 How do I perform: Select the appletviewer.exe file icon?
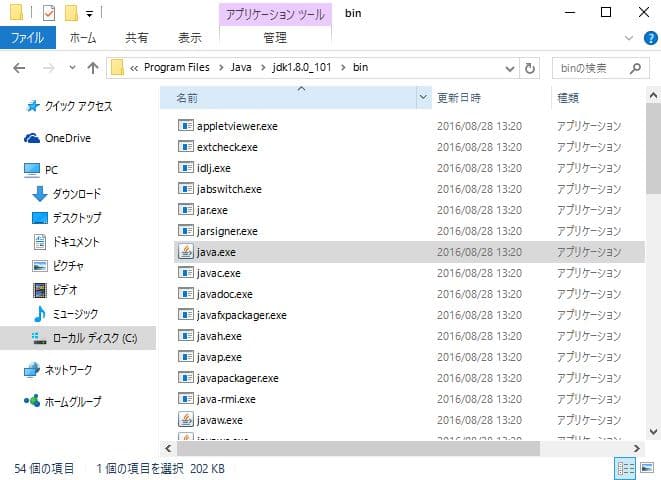185,126
